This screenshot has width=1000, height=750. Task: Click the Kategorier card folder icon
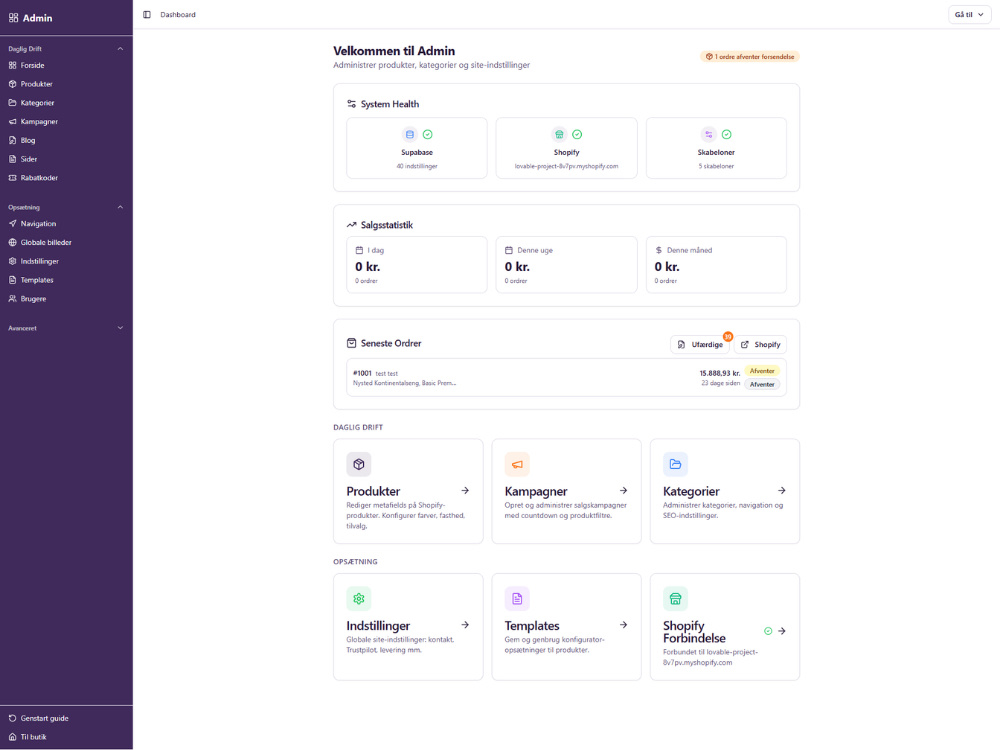pos(675,464)
